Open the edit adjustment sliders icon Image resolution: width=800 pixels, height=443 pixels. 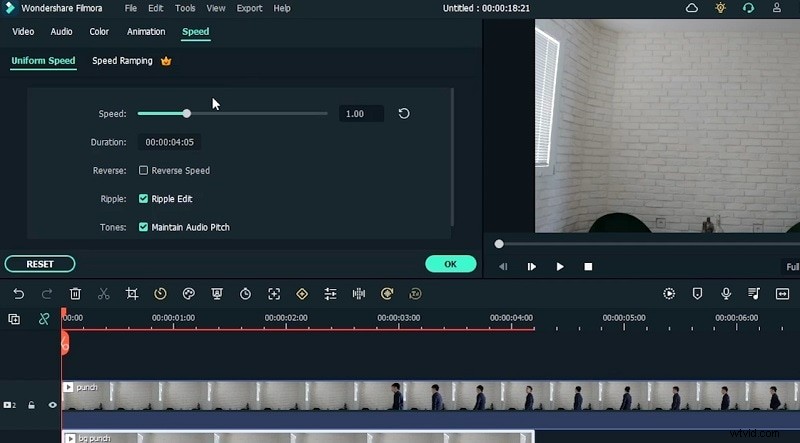pos(330,293)
